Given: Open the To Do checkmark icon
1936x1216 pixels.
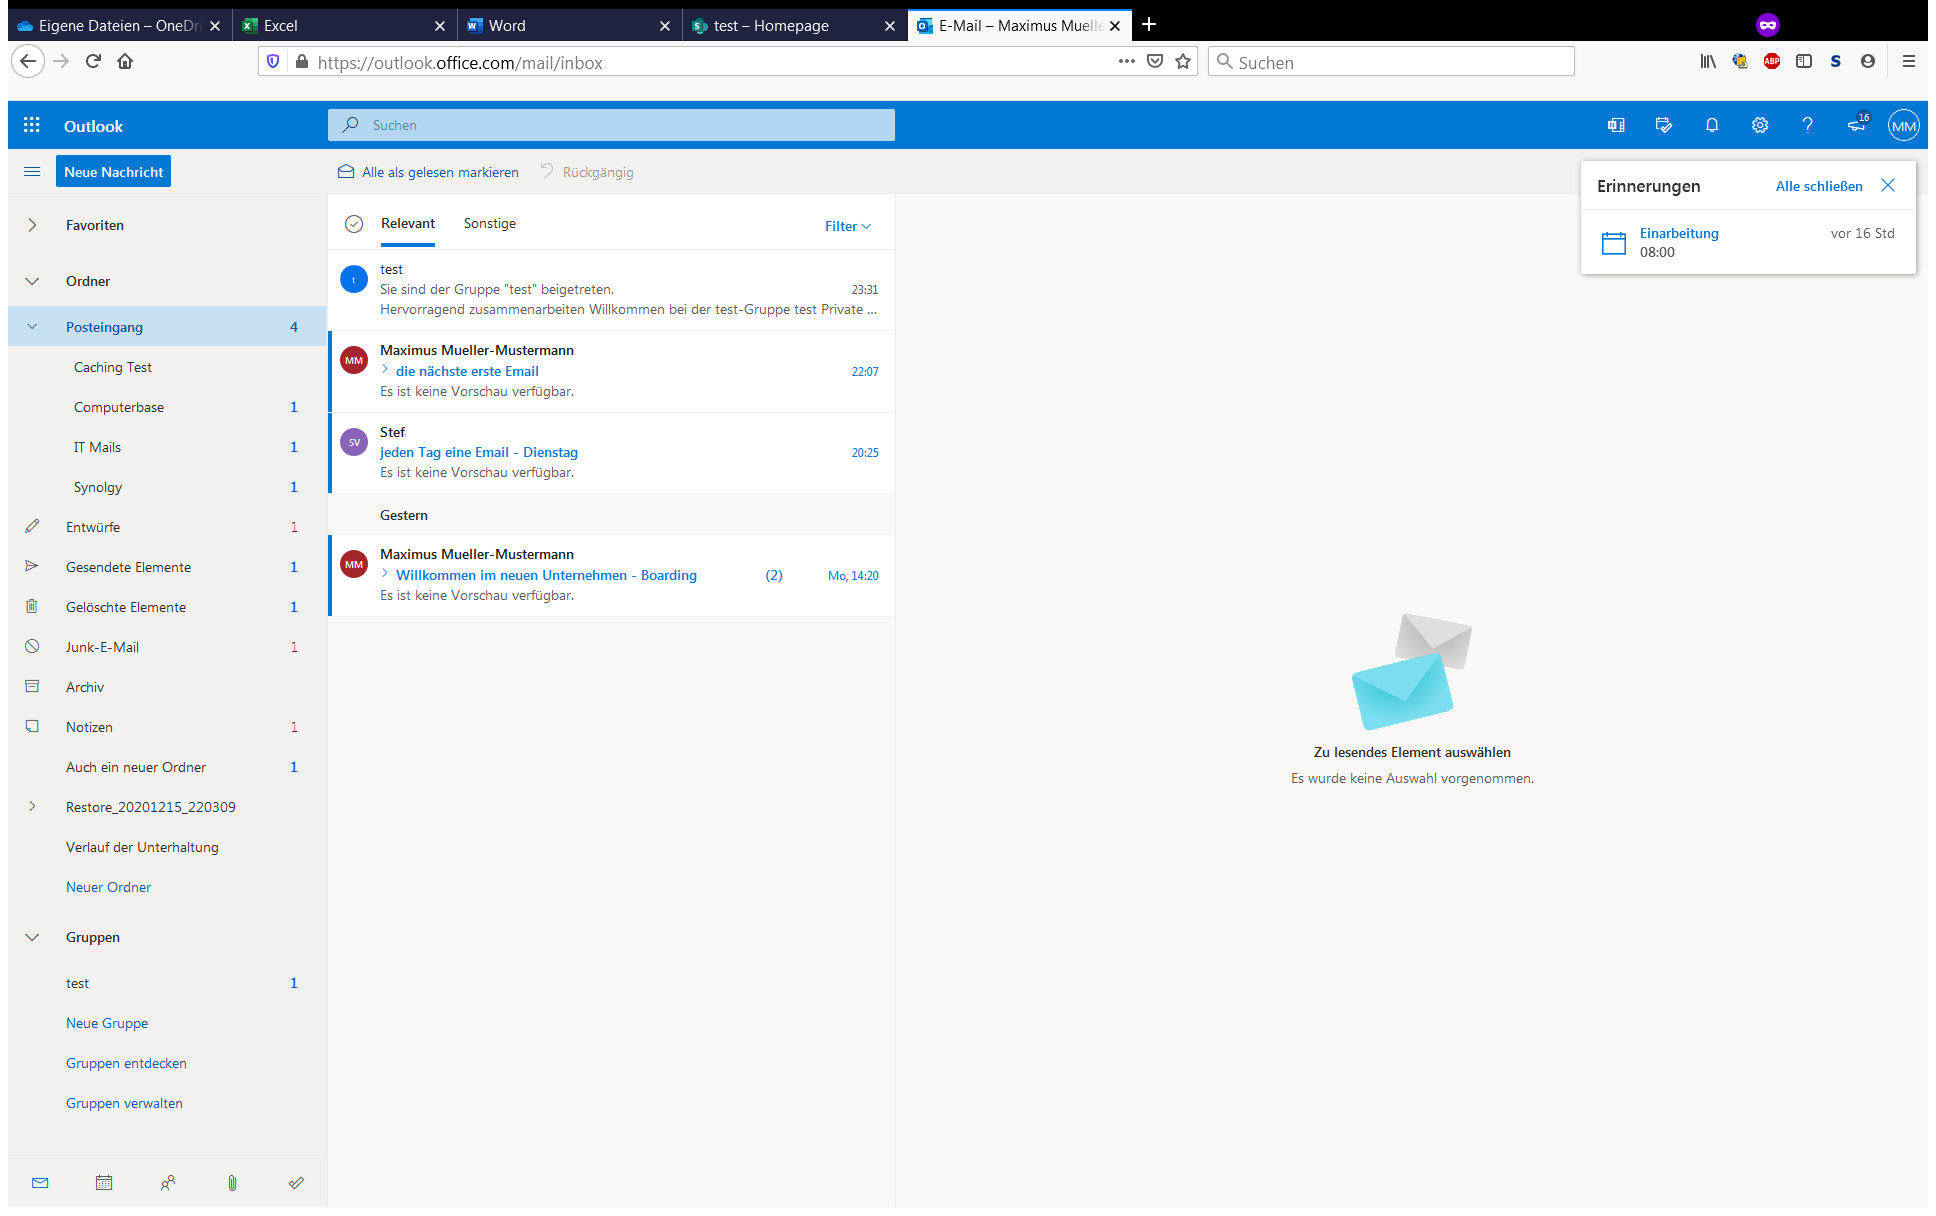Looking at the screenshot, I should (296, 1183).
